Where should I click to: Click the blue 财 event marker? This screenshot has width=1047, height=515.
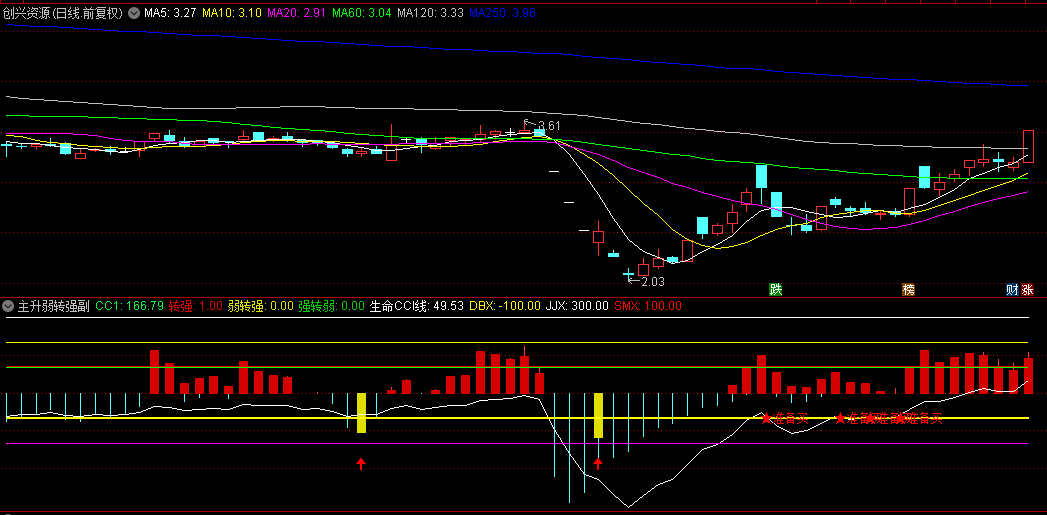click(x=1012, y=289)
